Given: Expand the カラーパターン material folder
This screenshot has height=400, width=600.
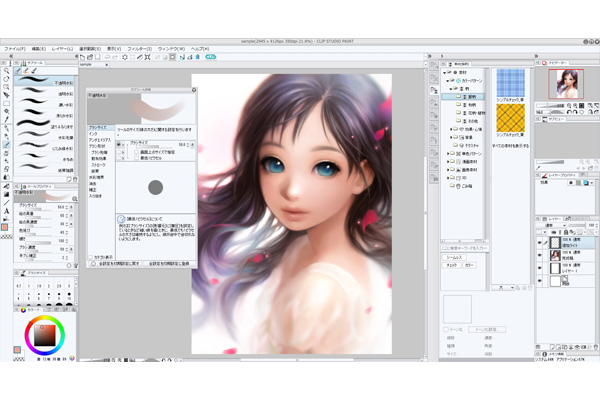Looking at the screenshot, I should click(x=447, y=81).
